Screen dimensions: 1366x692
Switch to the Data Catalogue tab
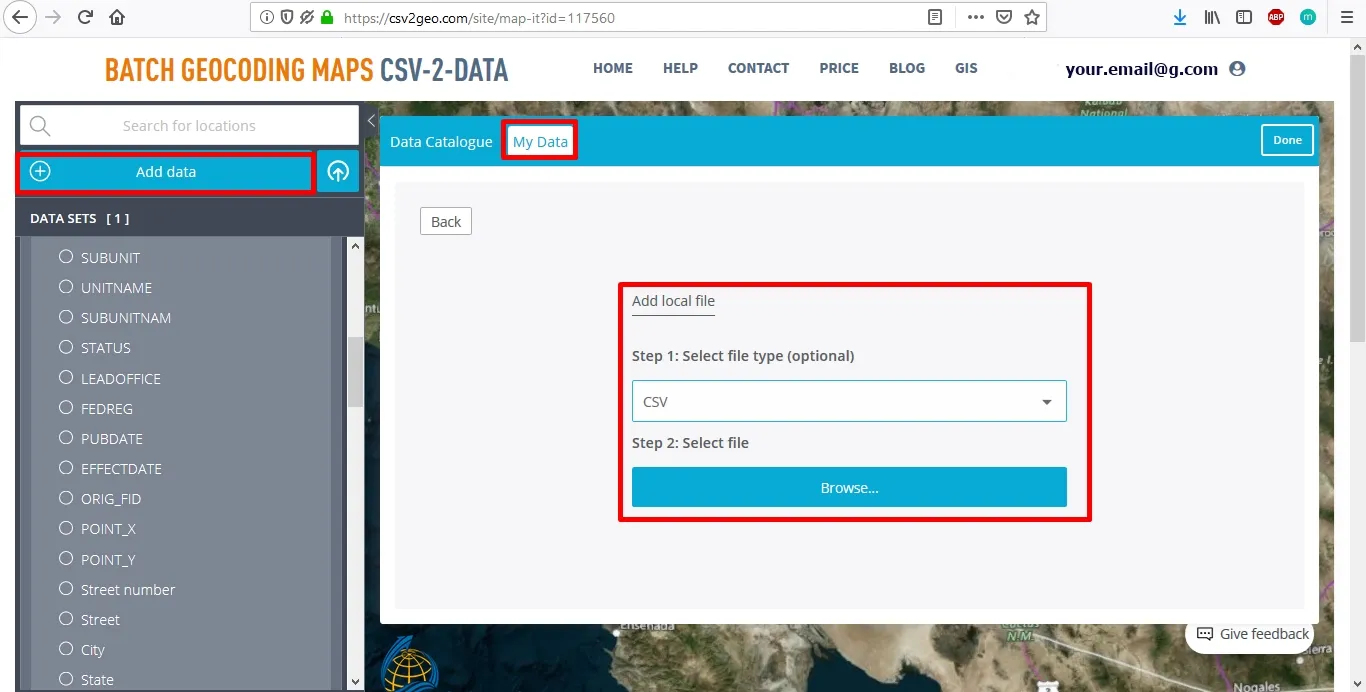(441, 142)
